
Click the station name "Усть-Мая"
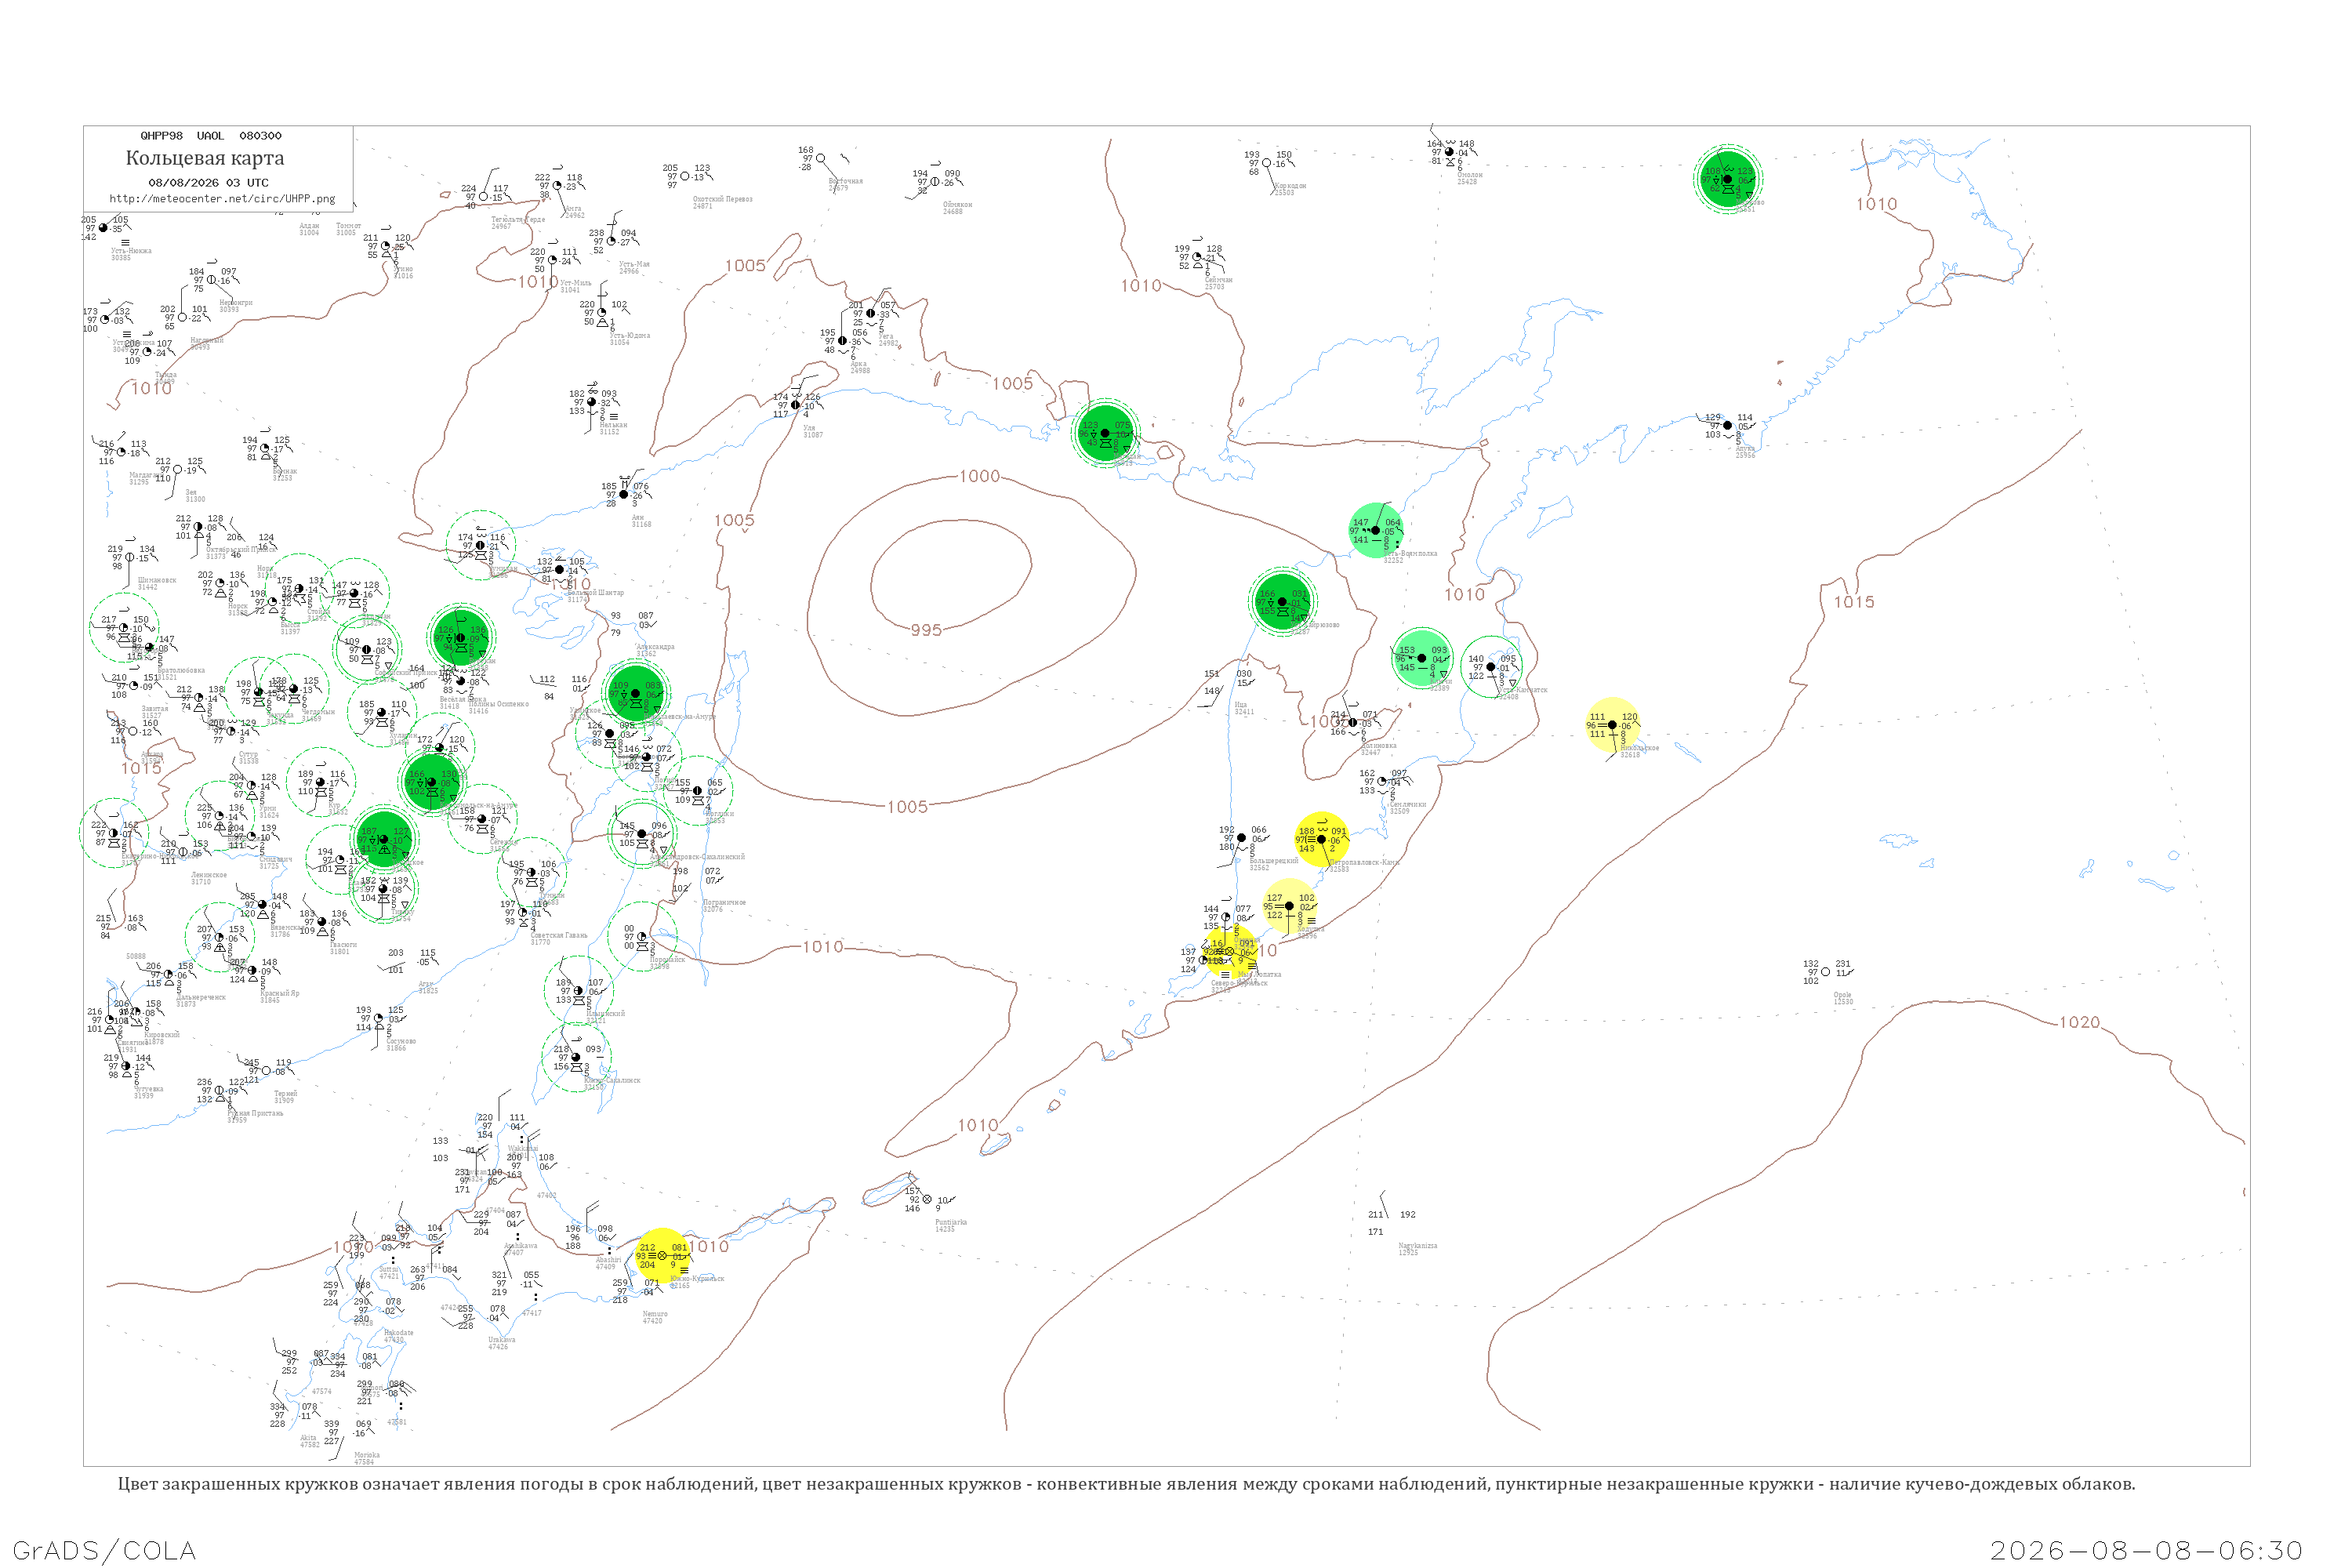point(634,264)
